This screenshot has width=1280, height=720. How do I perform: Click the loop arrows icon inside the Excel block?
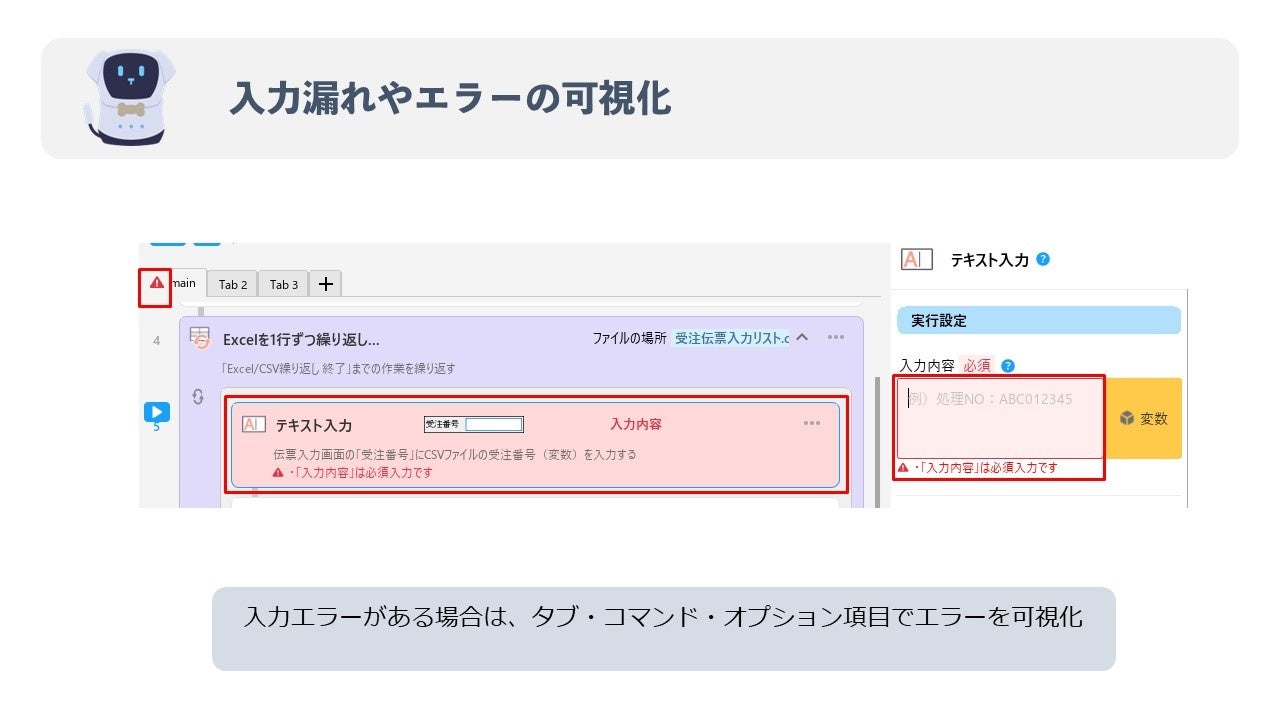(198, 396)
